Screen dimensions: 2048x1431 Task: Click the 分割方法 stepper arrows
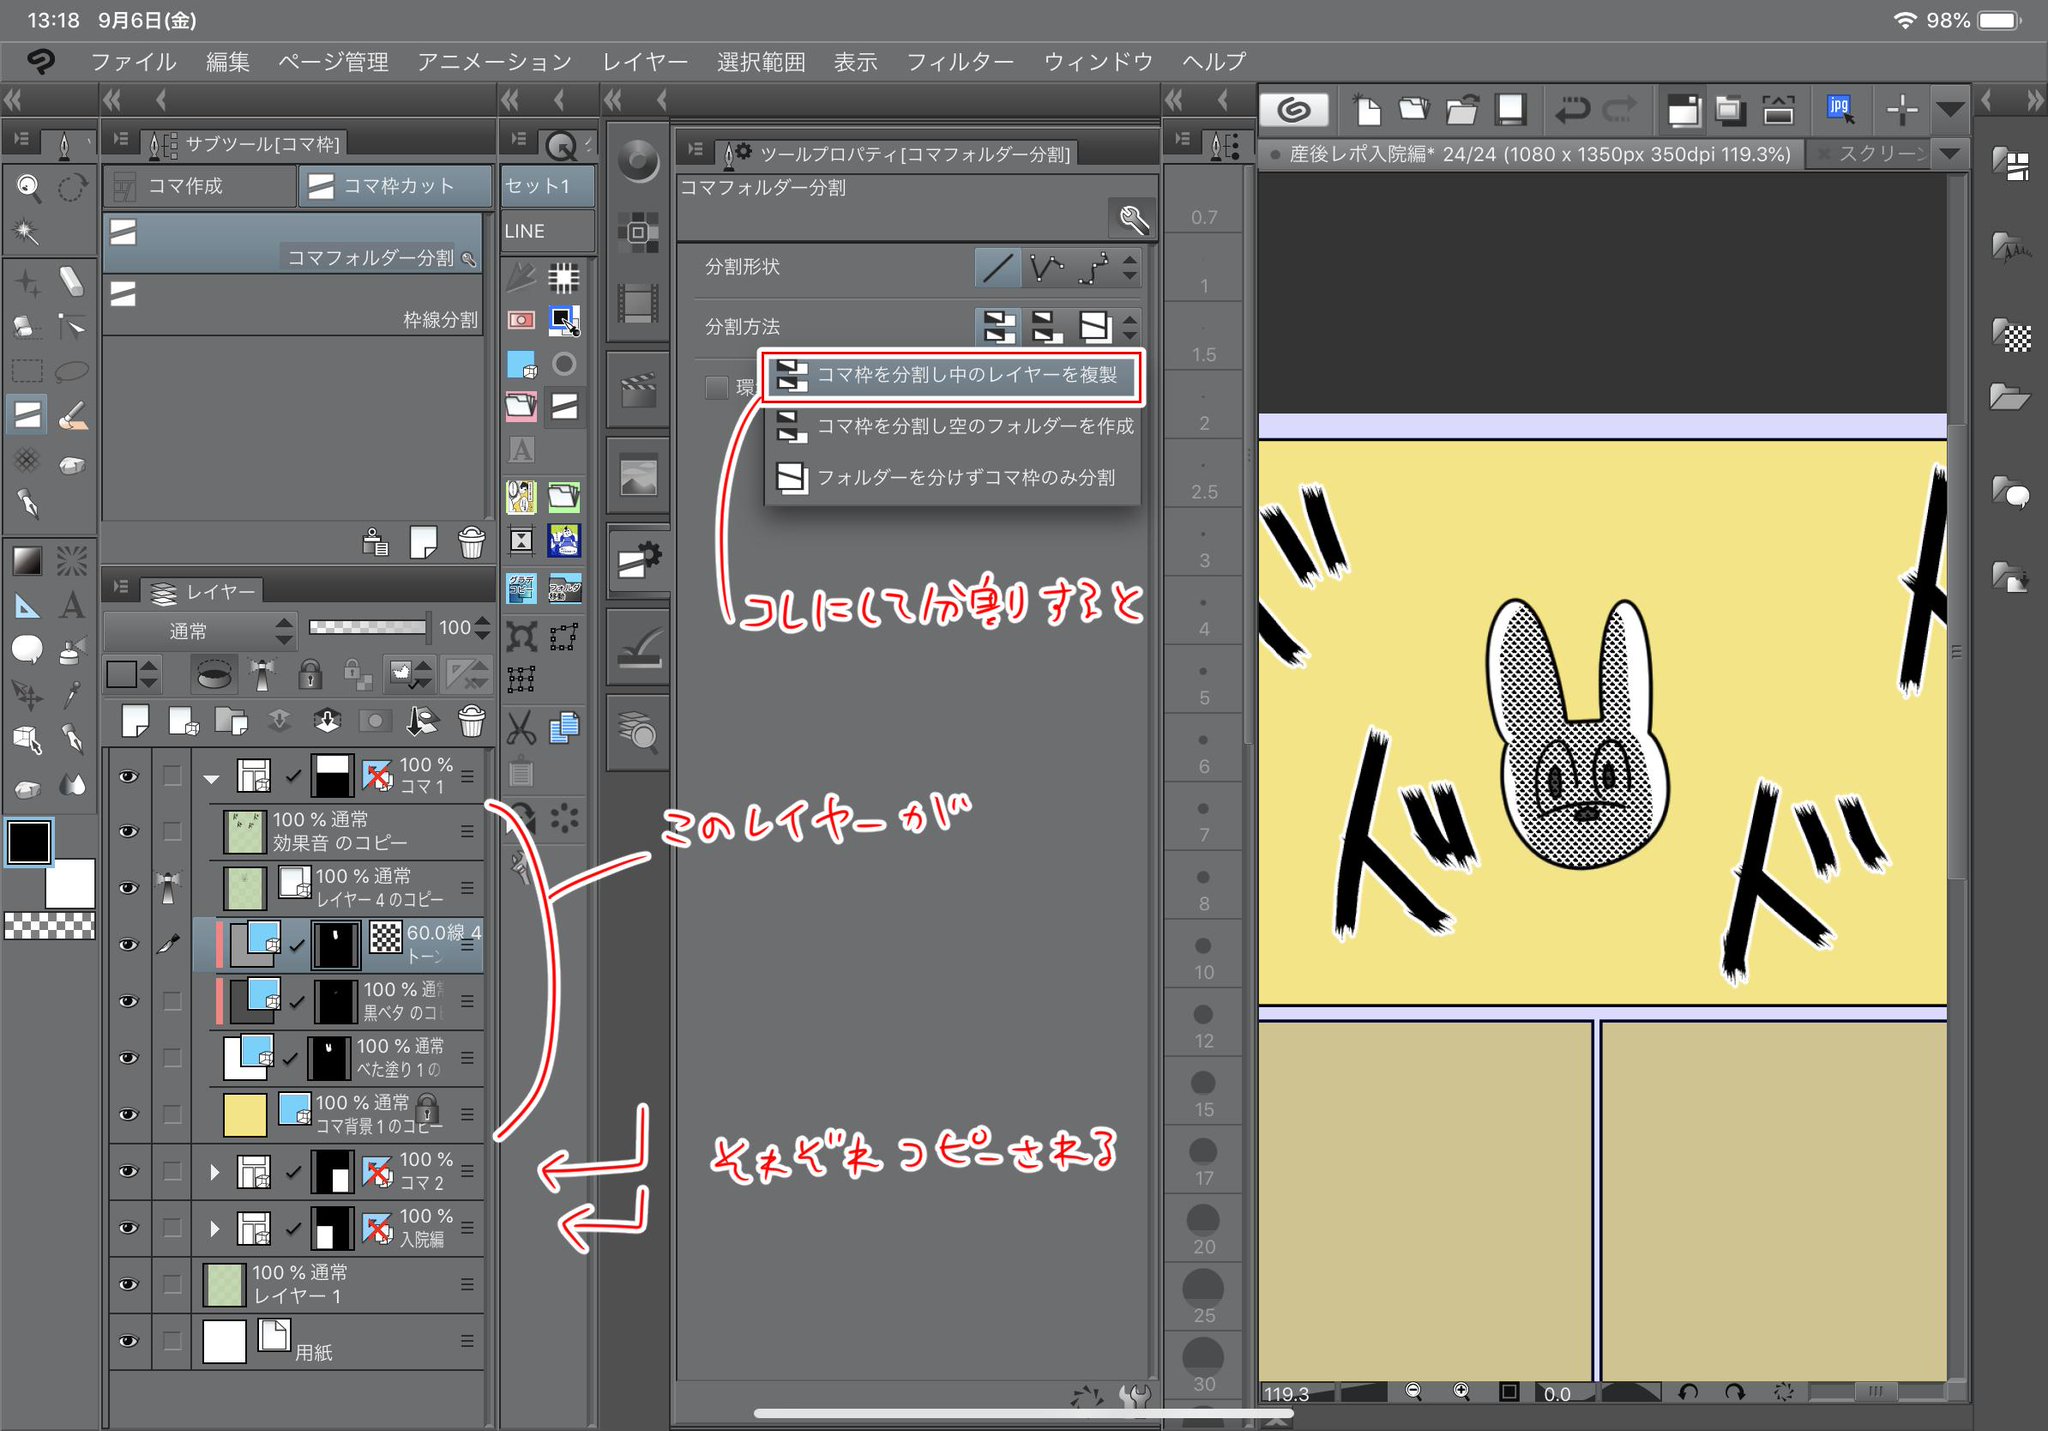click(1130, 327)
